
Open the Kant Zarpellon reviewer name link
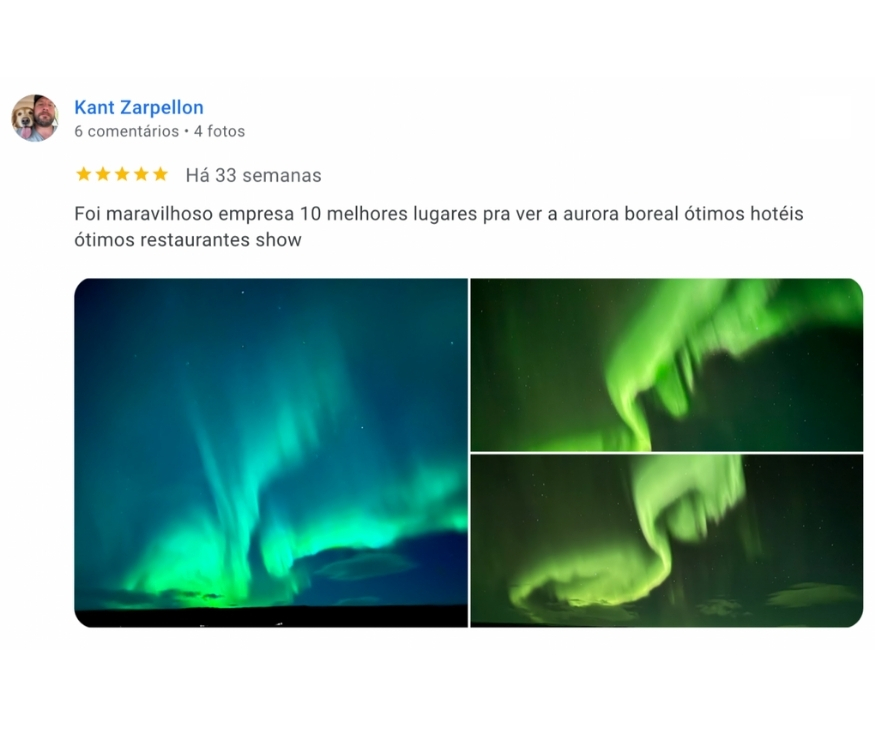[x=139, y=107]
